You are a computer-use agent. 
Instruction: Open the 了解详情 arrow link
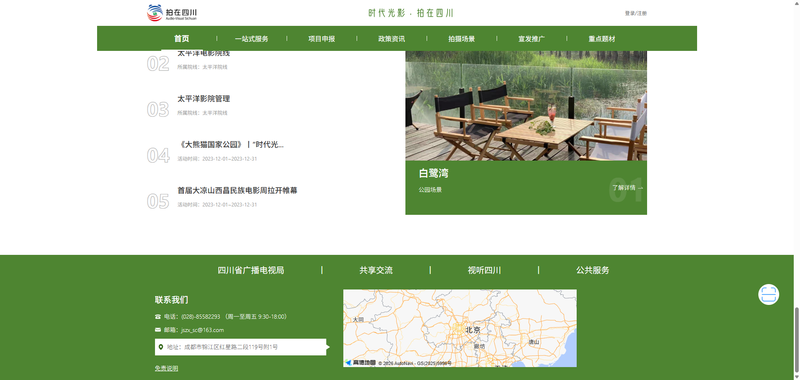click(628, 188)
